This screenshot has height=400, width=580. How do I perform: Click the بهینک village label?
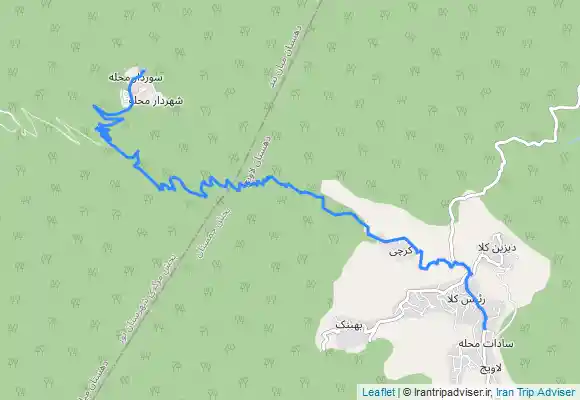tap(350, 326)
